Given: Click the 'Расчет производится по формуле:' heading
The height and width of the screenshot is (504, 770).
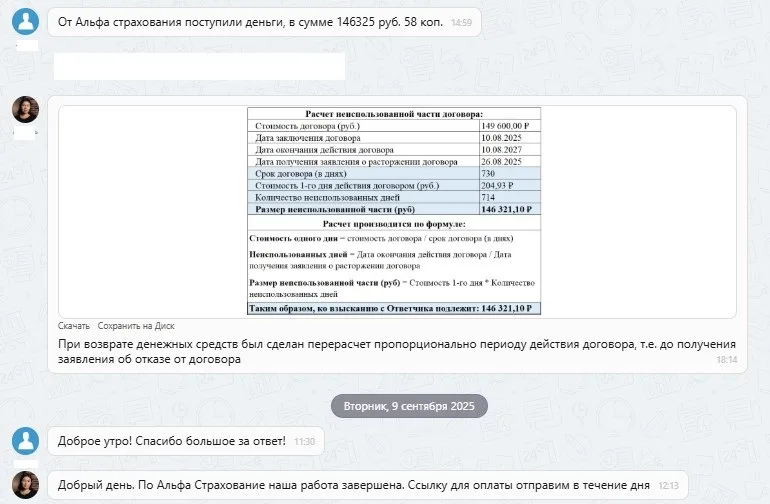Looking at the screenshot, I should [x=394, y=224].
